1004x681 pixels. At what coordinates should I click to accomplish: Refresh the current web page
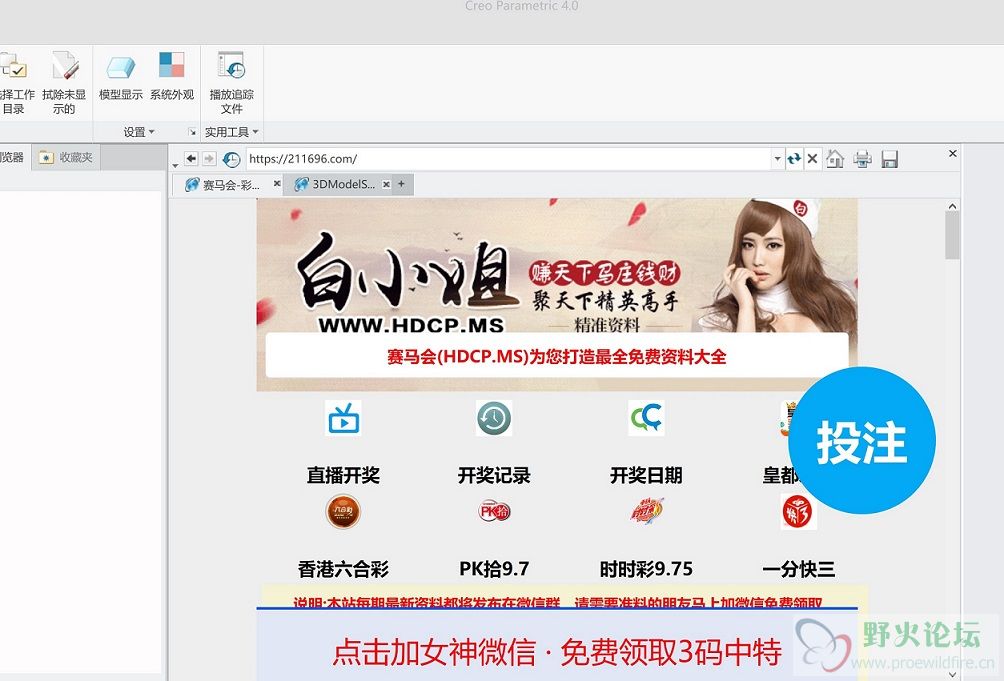coord(794,159)
